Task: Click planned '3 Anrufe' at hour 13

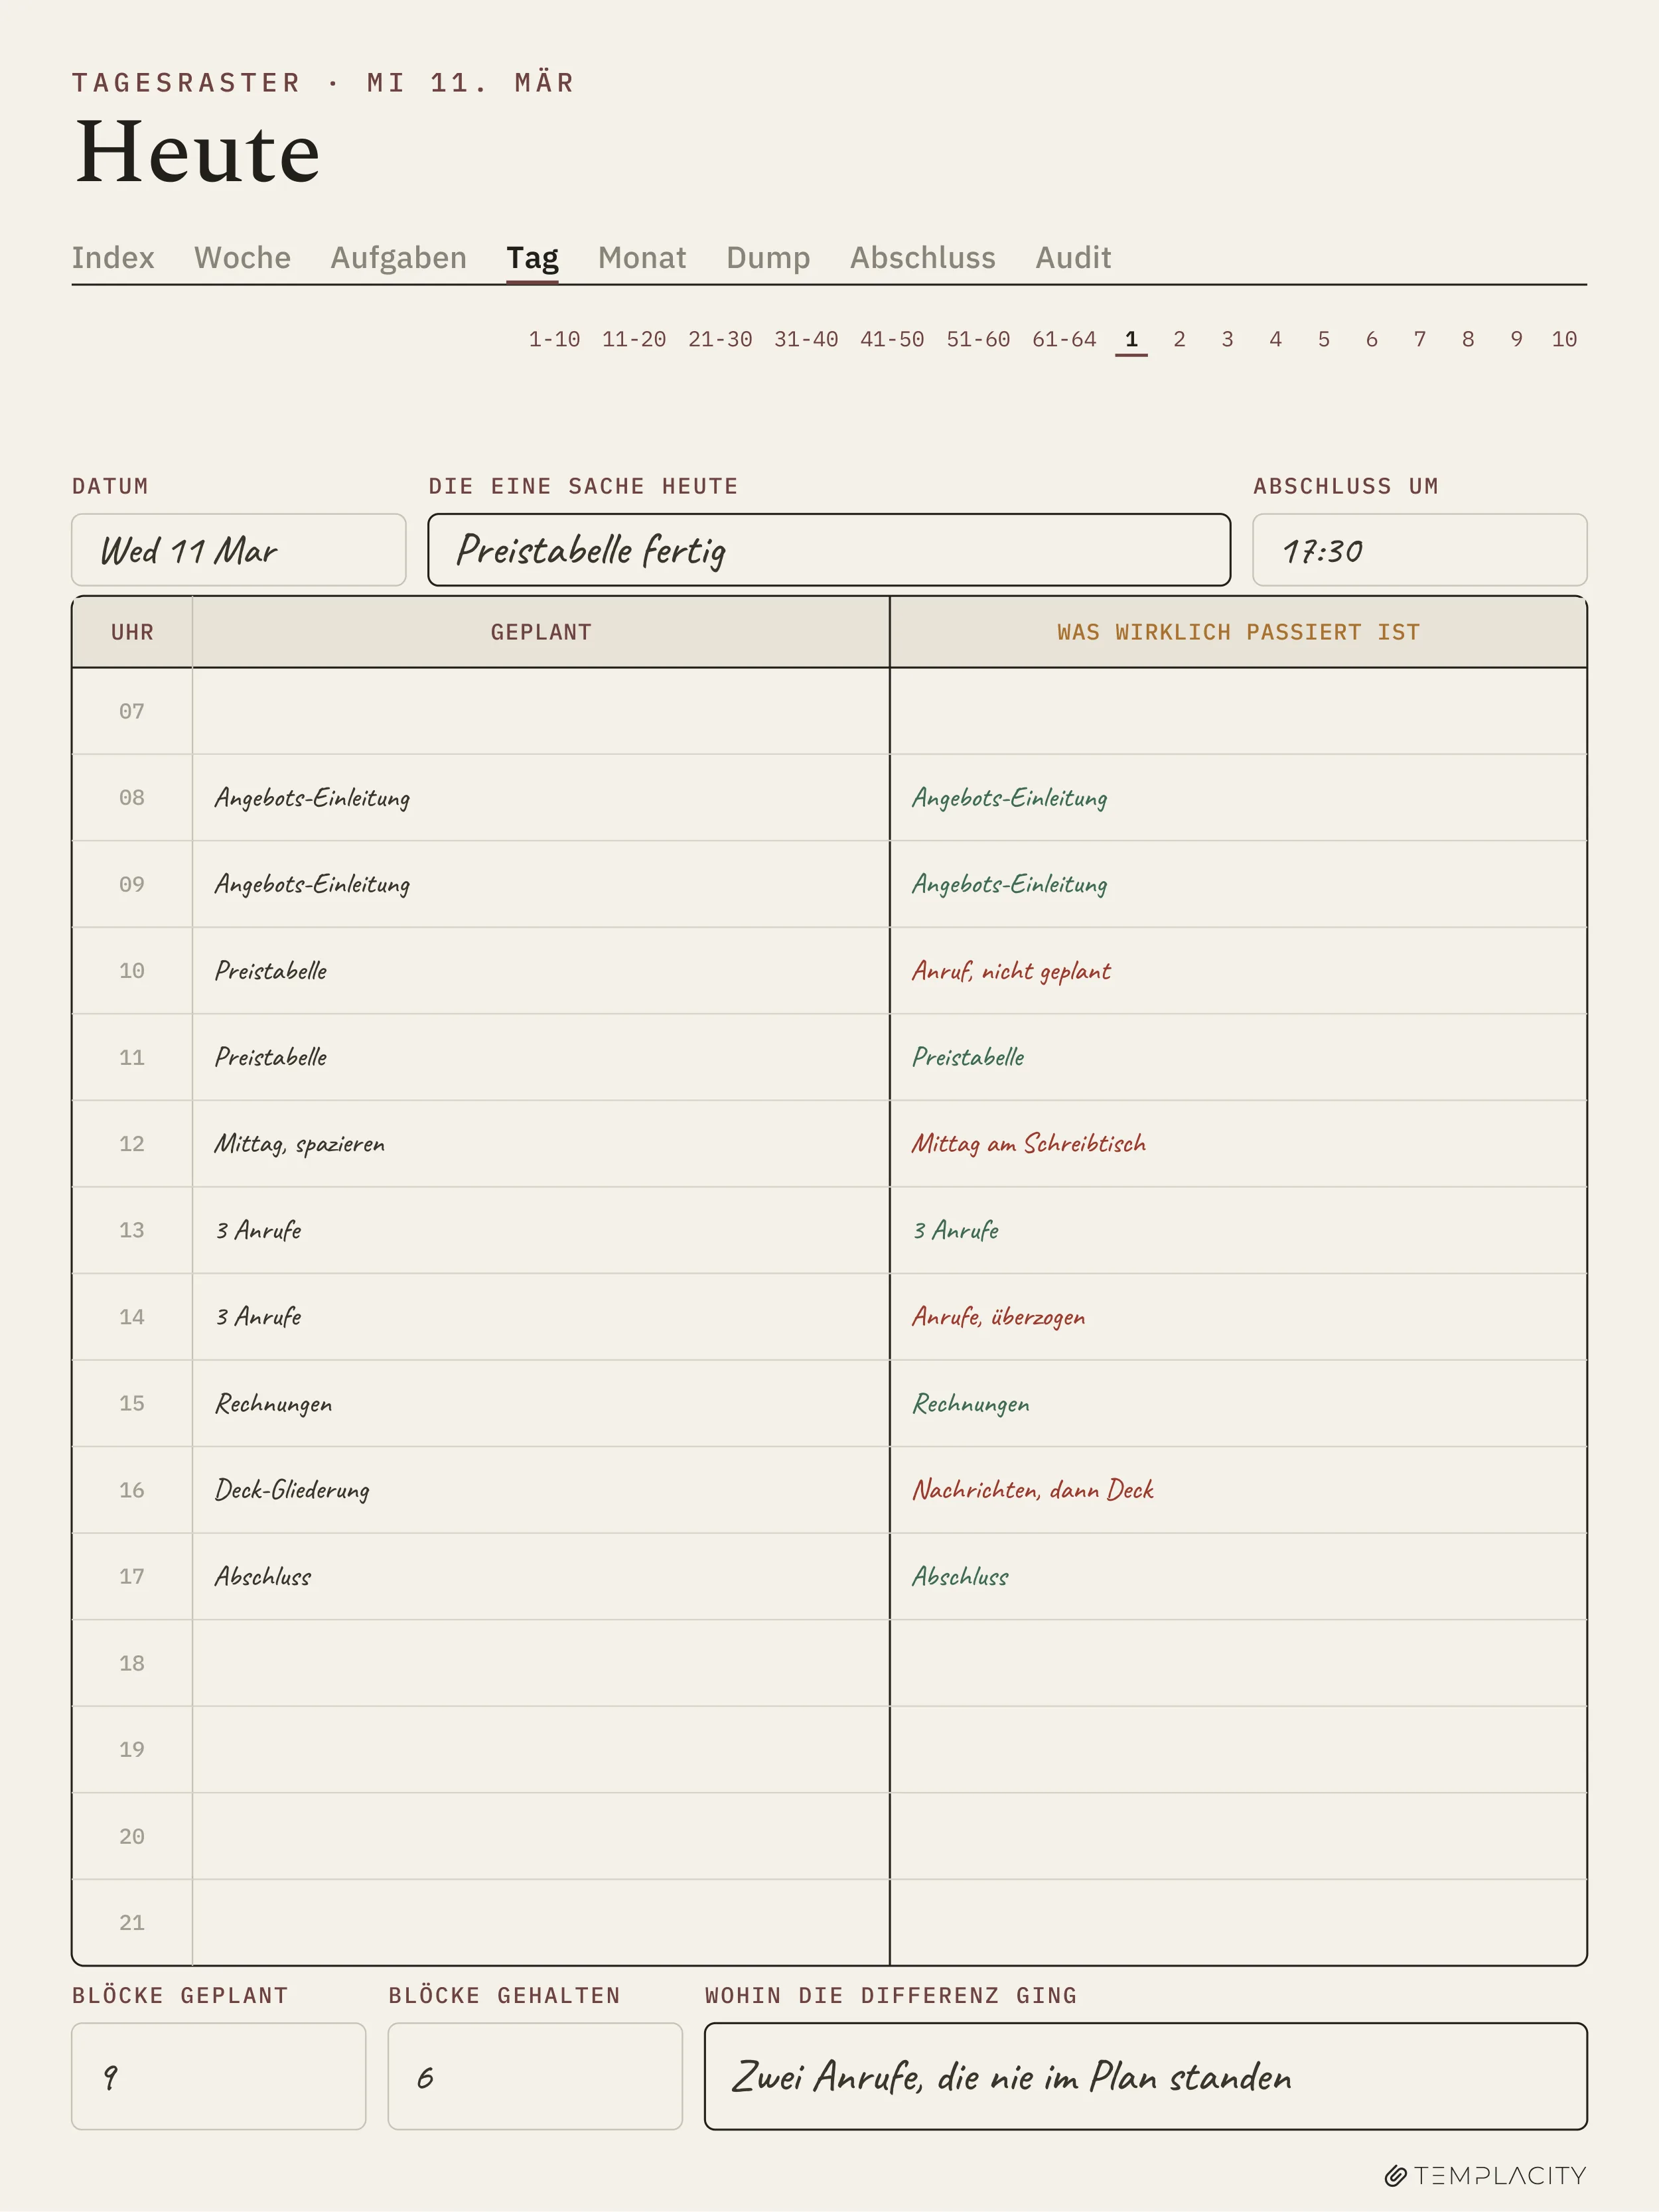Action: [x=258, y=1230]
